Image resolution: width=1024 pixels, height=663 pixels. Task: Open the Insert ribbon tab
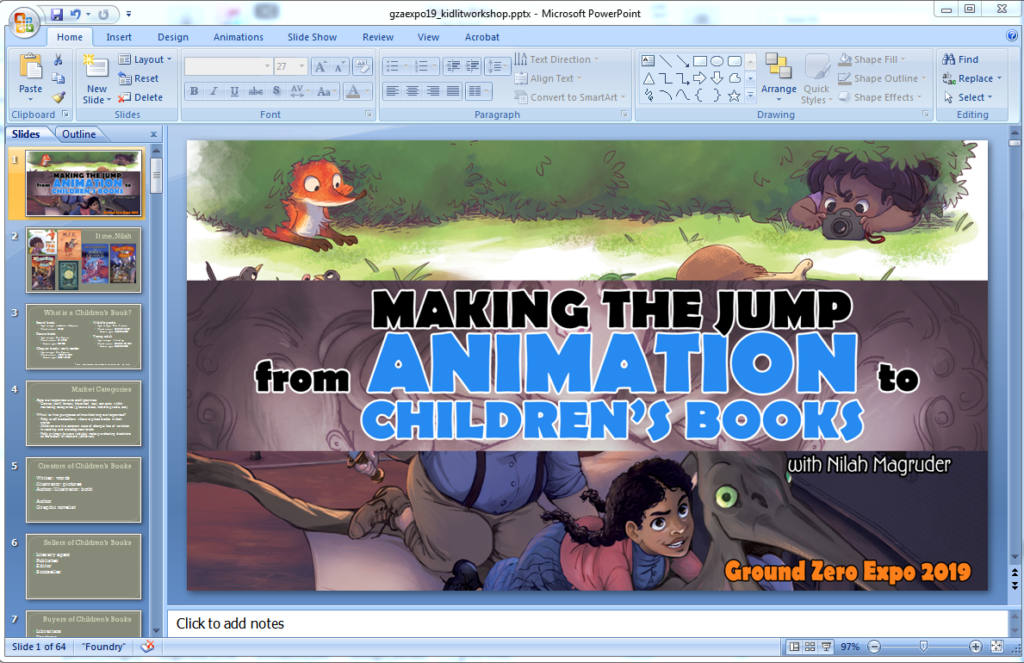click(x=119, y=37)
